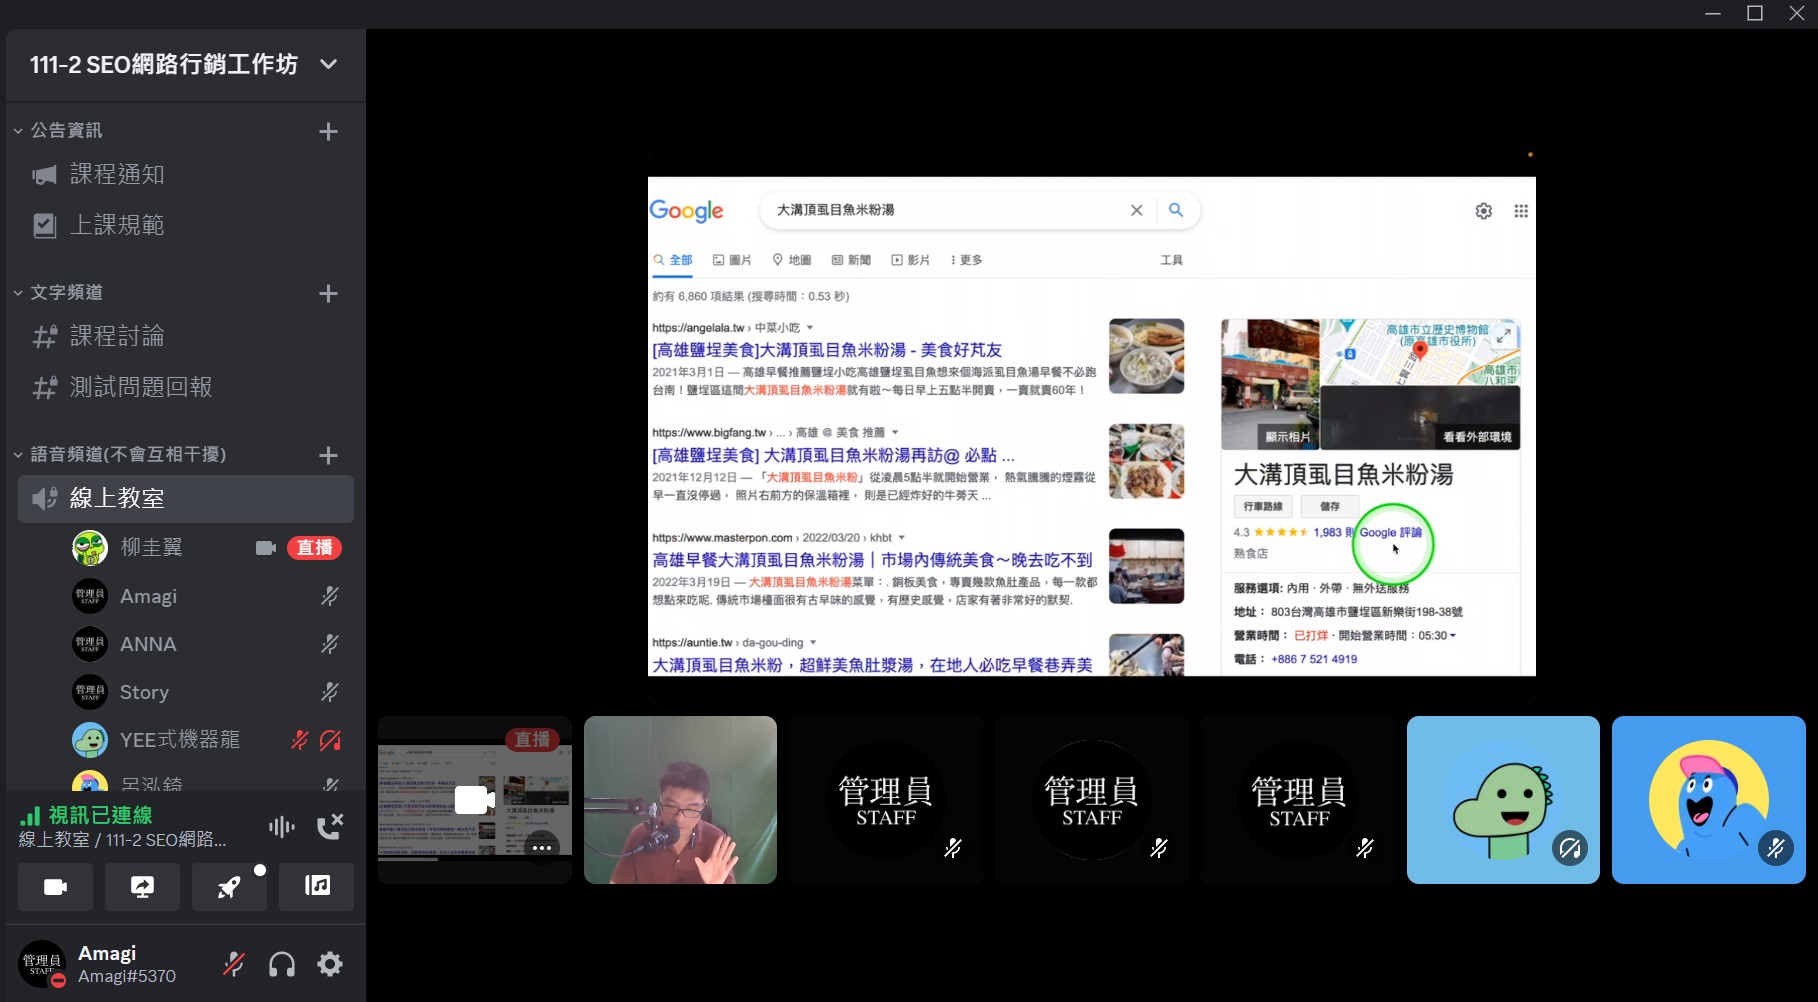1818x1002 pixels.
Task: Open Google settings gear in stream
Action: coord(1484,211)
